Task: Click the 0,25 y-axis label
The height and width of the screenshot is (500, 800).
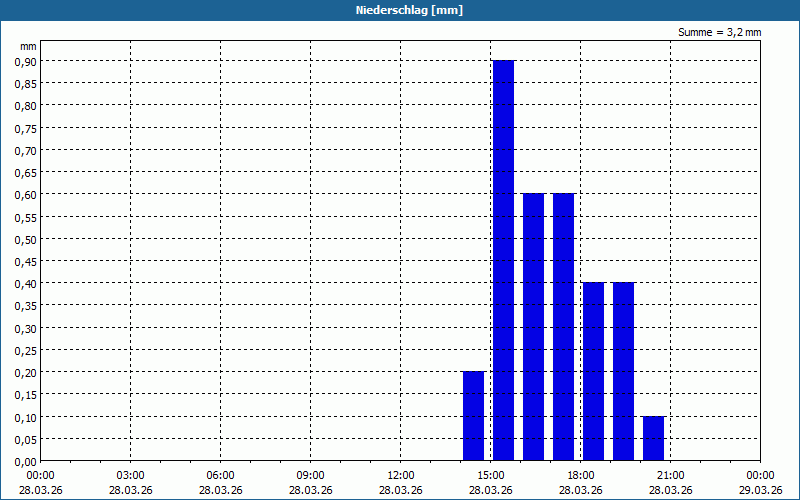Action: (x=26, y=351)
